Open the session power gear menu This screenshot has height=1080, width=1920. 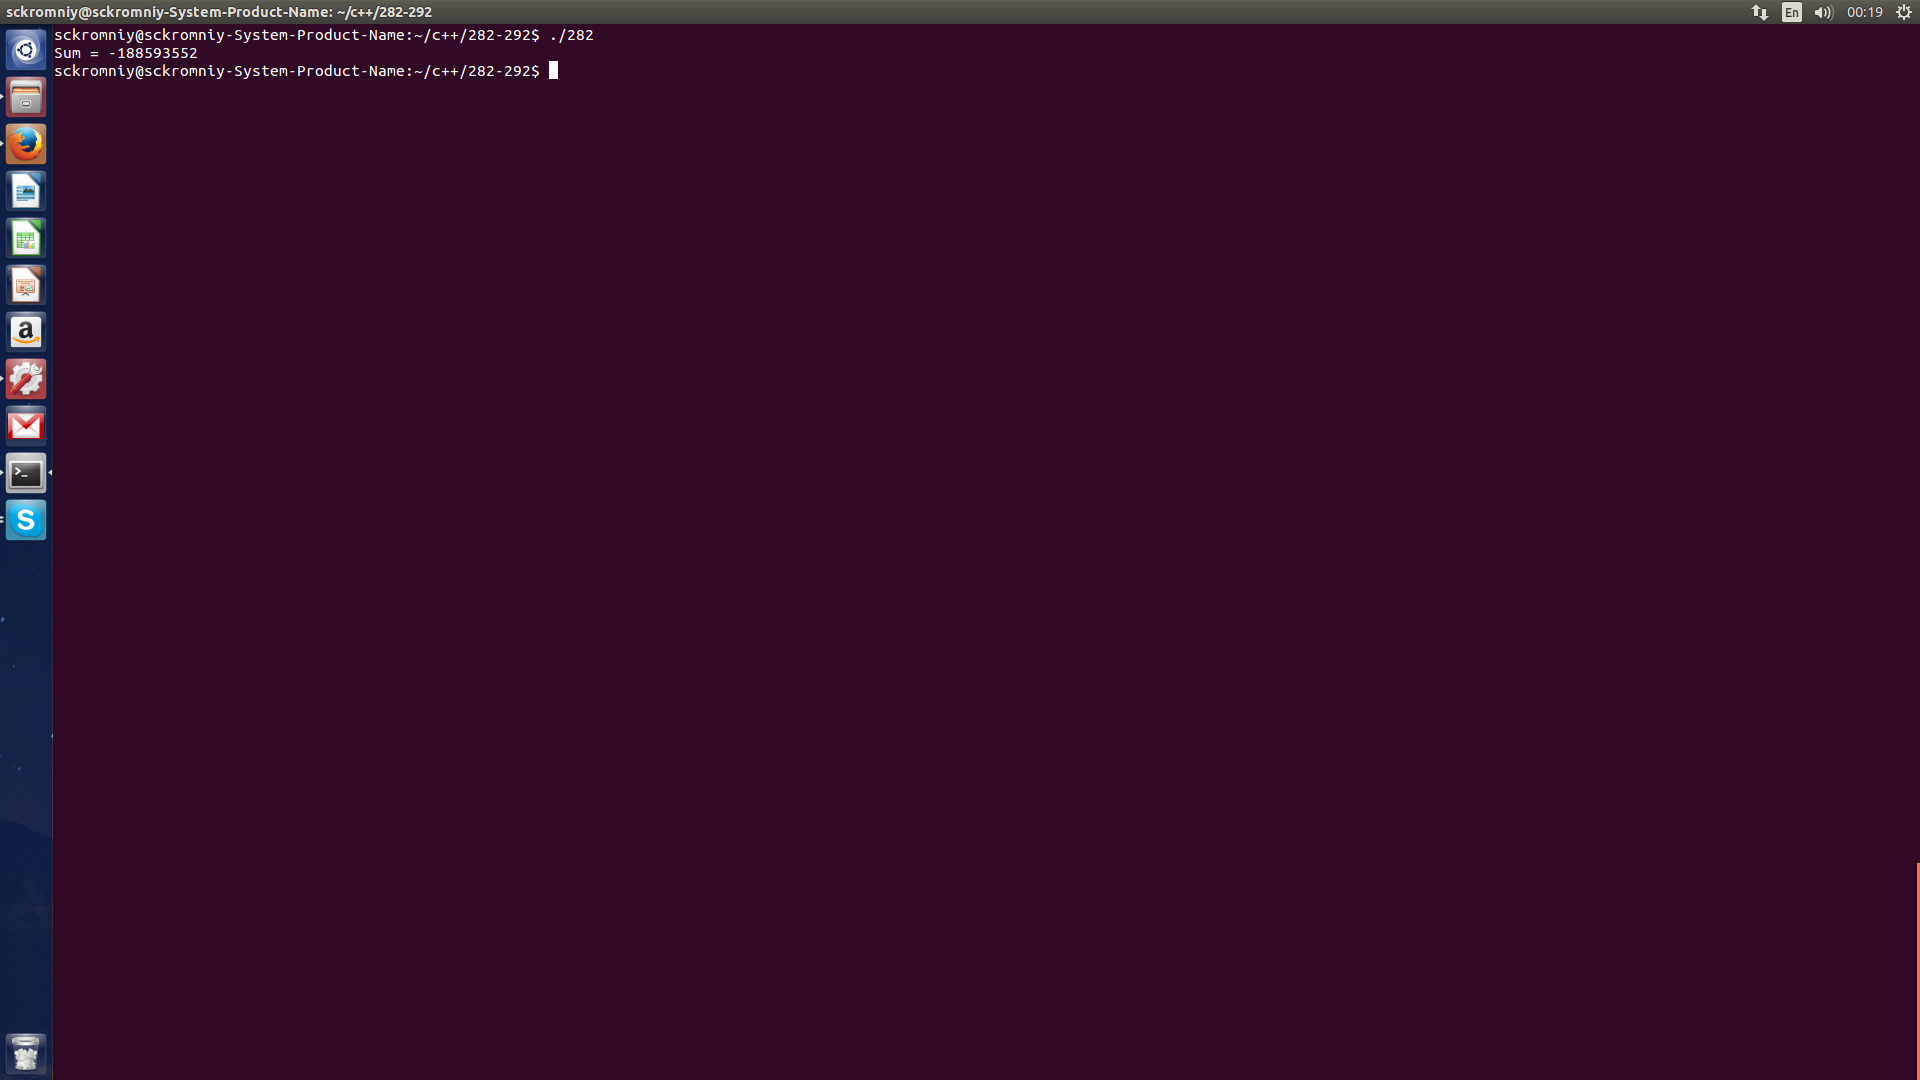tap(1904, 12)
